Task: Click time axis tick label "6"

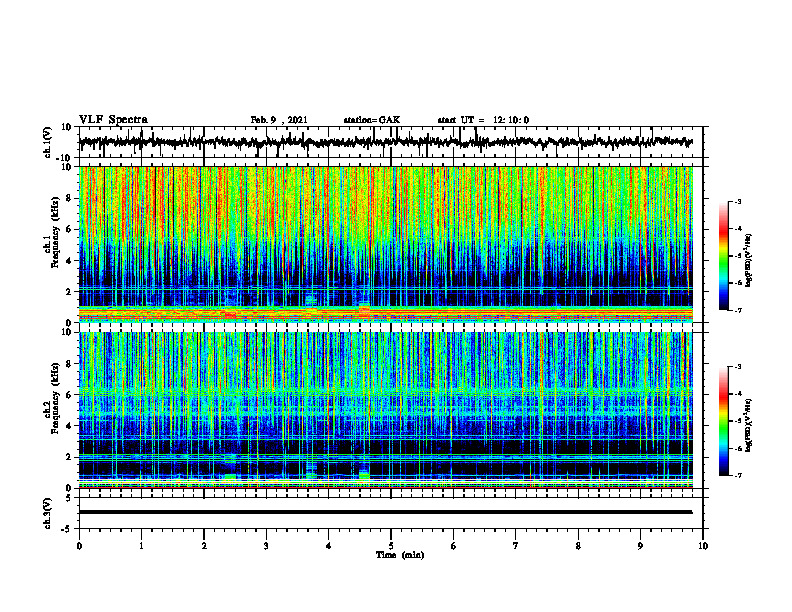Action: click(454, 546)
